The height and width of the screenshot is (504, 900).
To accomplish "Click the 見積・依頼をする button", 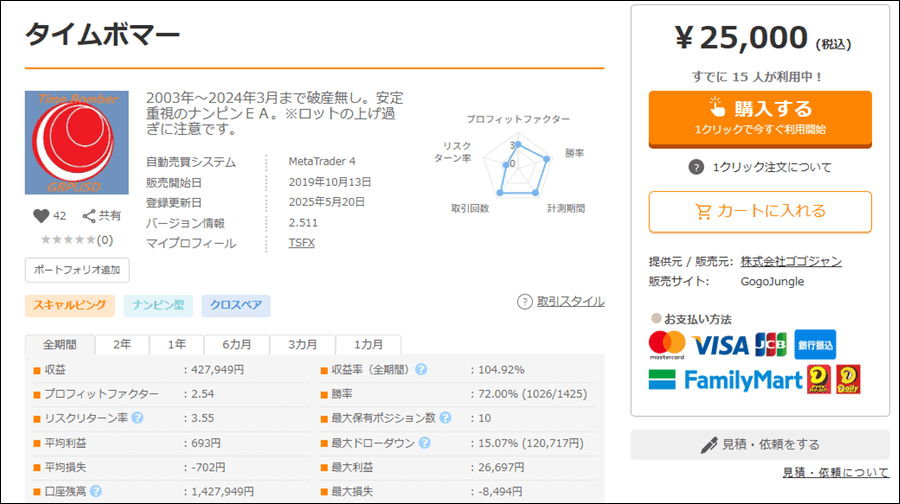I will tap(760, 445).
